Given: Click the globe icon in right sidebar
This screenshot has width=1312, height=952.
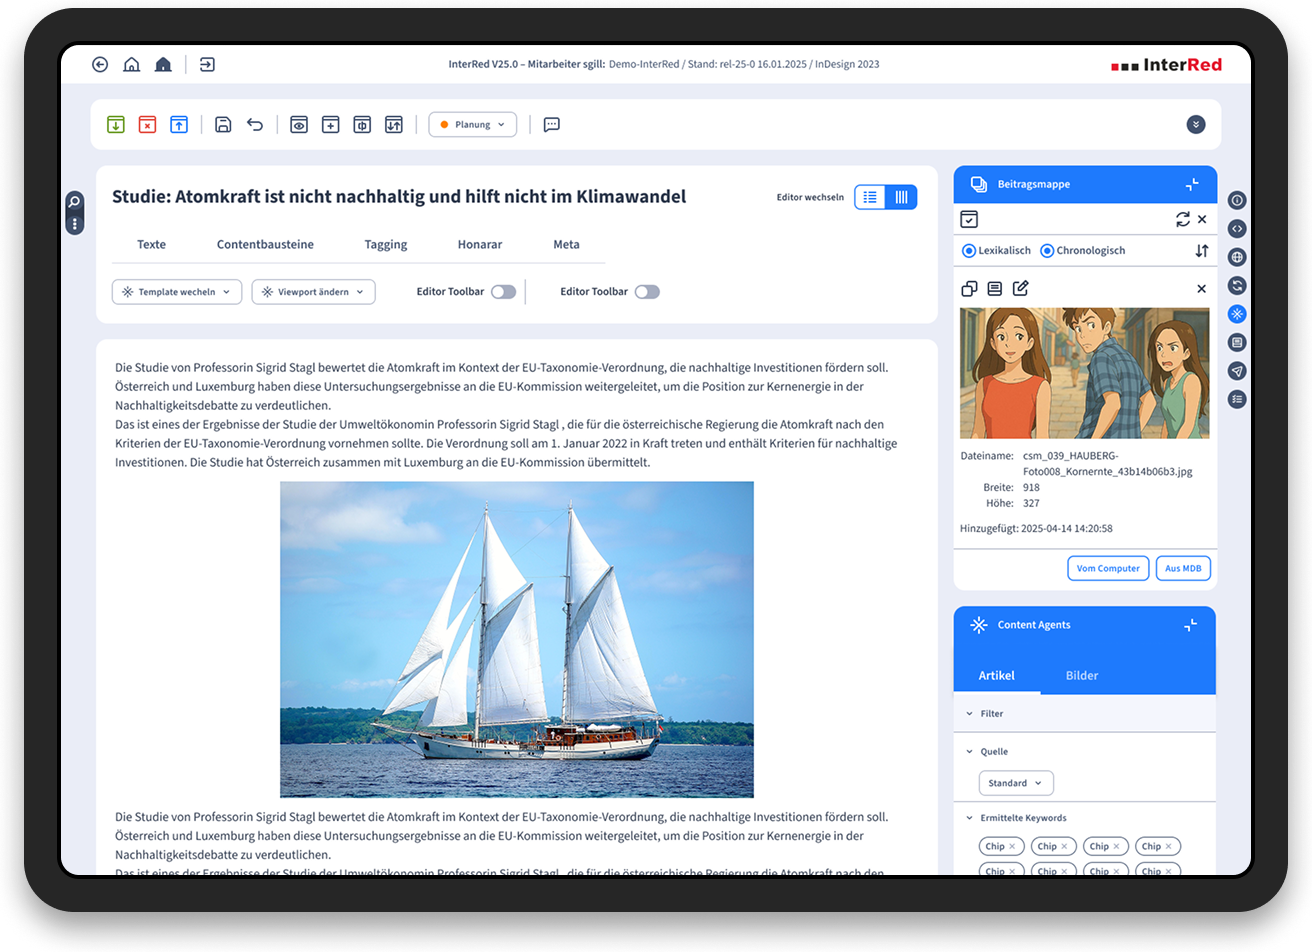Looking at the screenshot, I should click(1237, 257).
